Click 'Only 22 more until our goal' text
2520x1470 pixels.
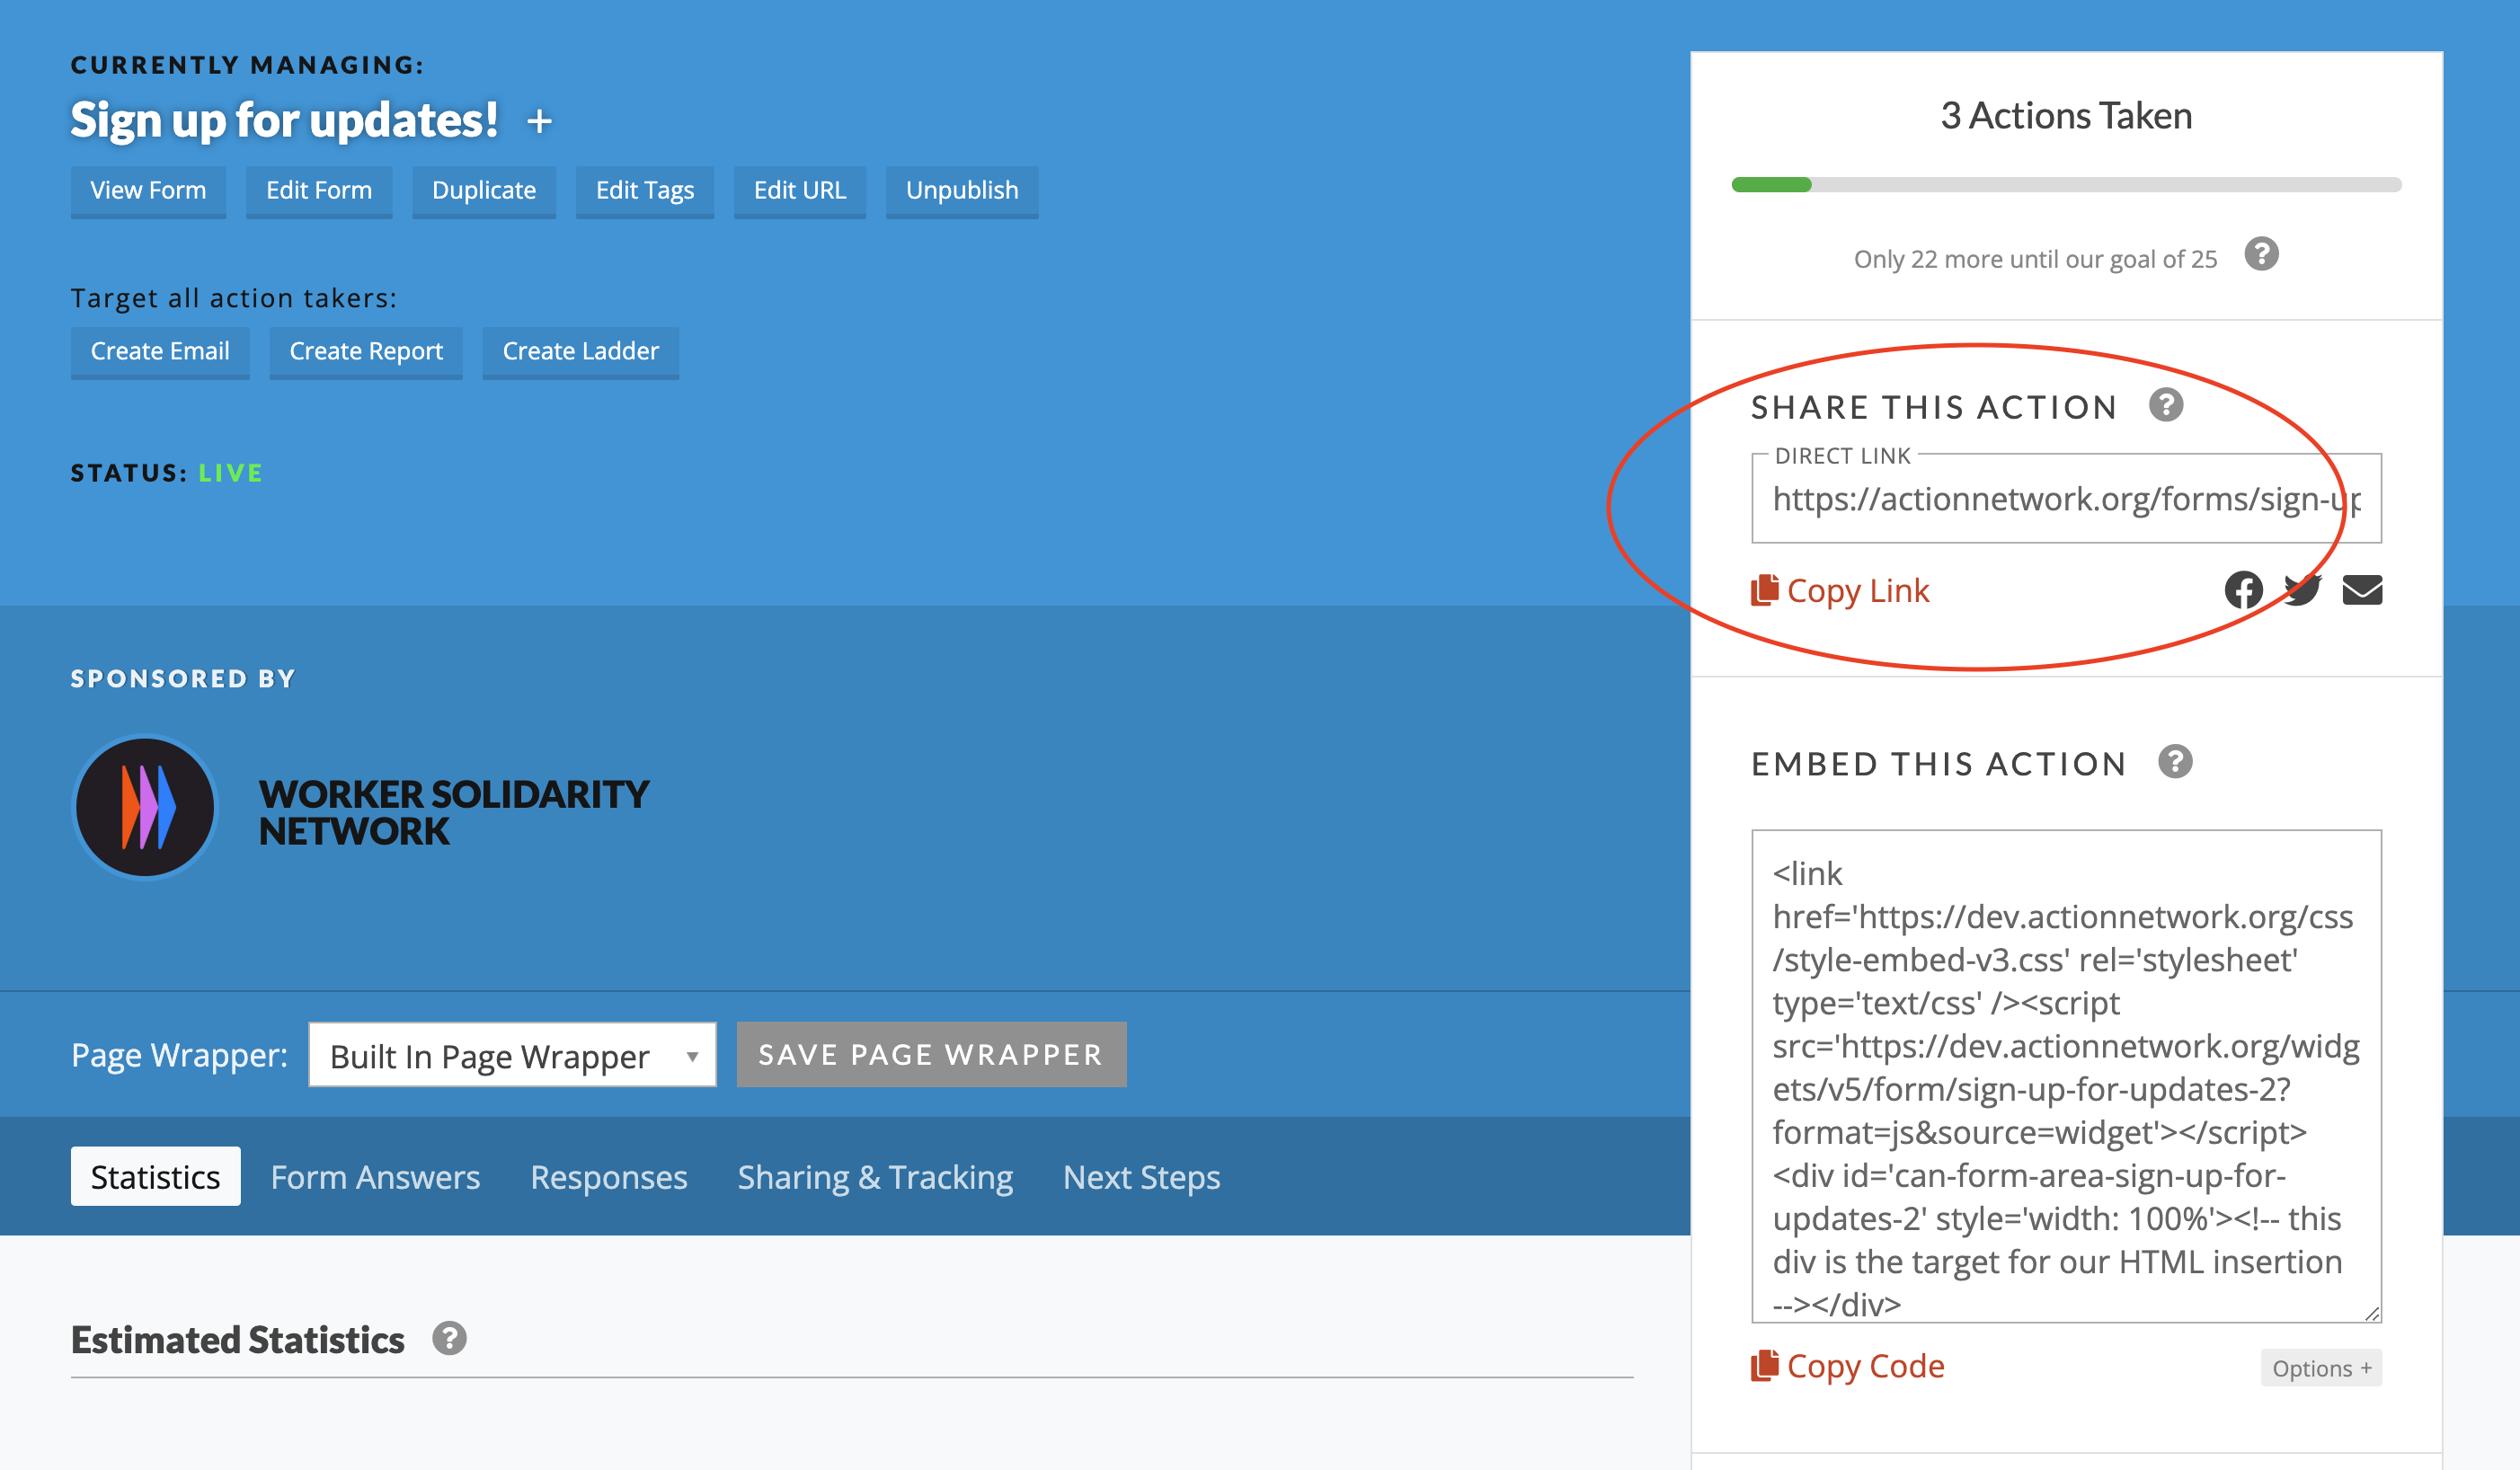pyautogui.click(x=2035, y=259)
